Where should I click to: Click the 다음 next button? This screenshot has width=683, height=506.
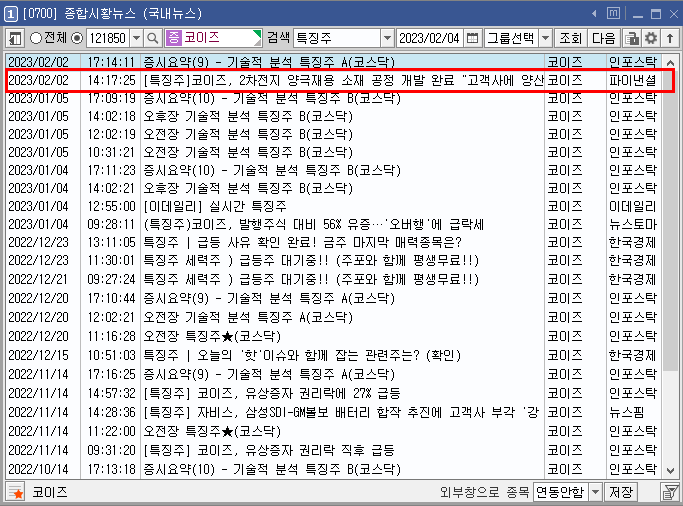[x=604, y=38]
